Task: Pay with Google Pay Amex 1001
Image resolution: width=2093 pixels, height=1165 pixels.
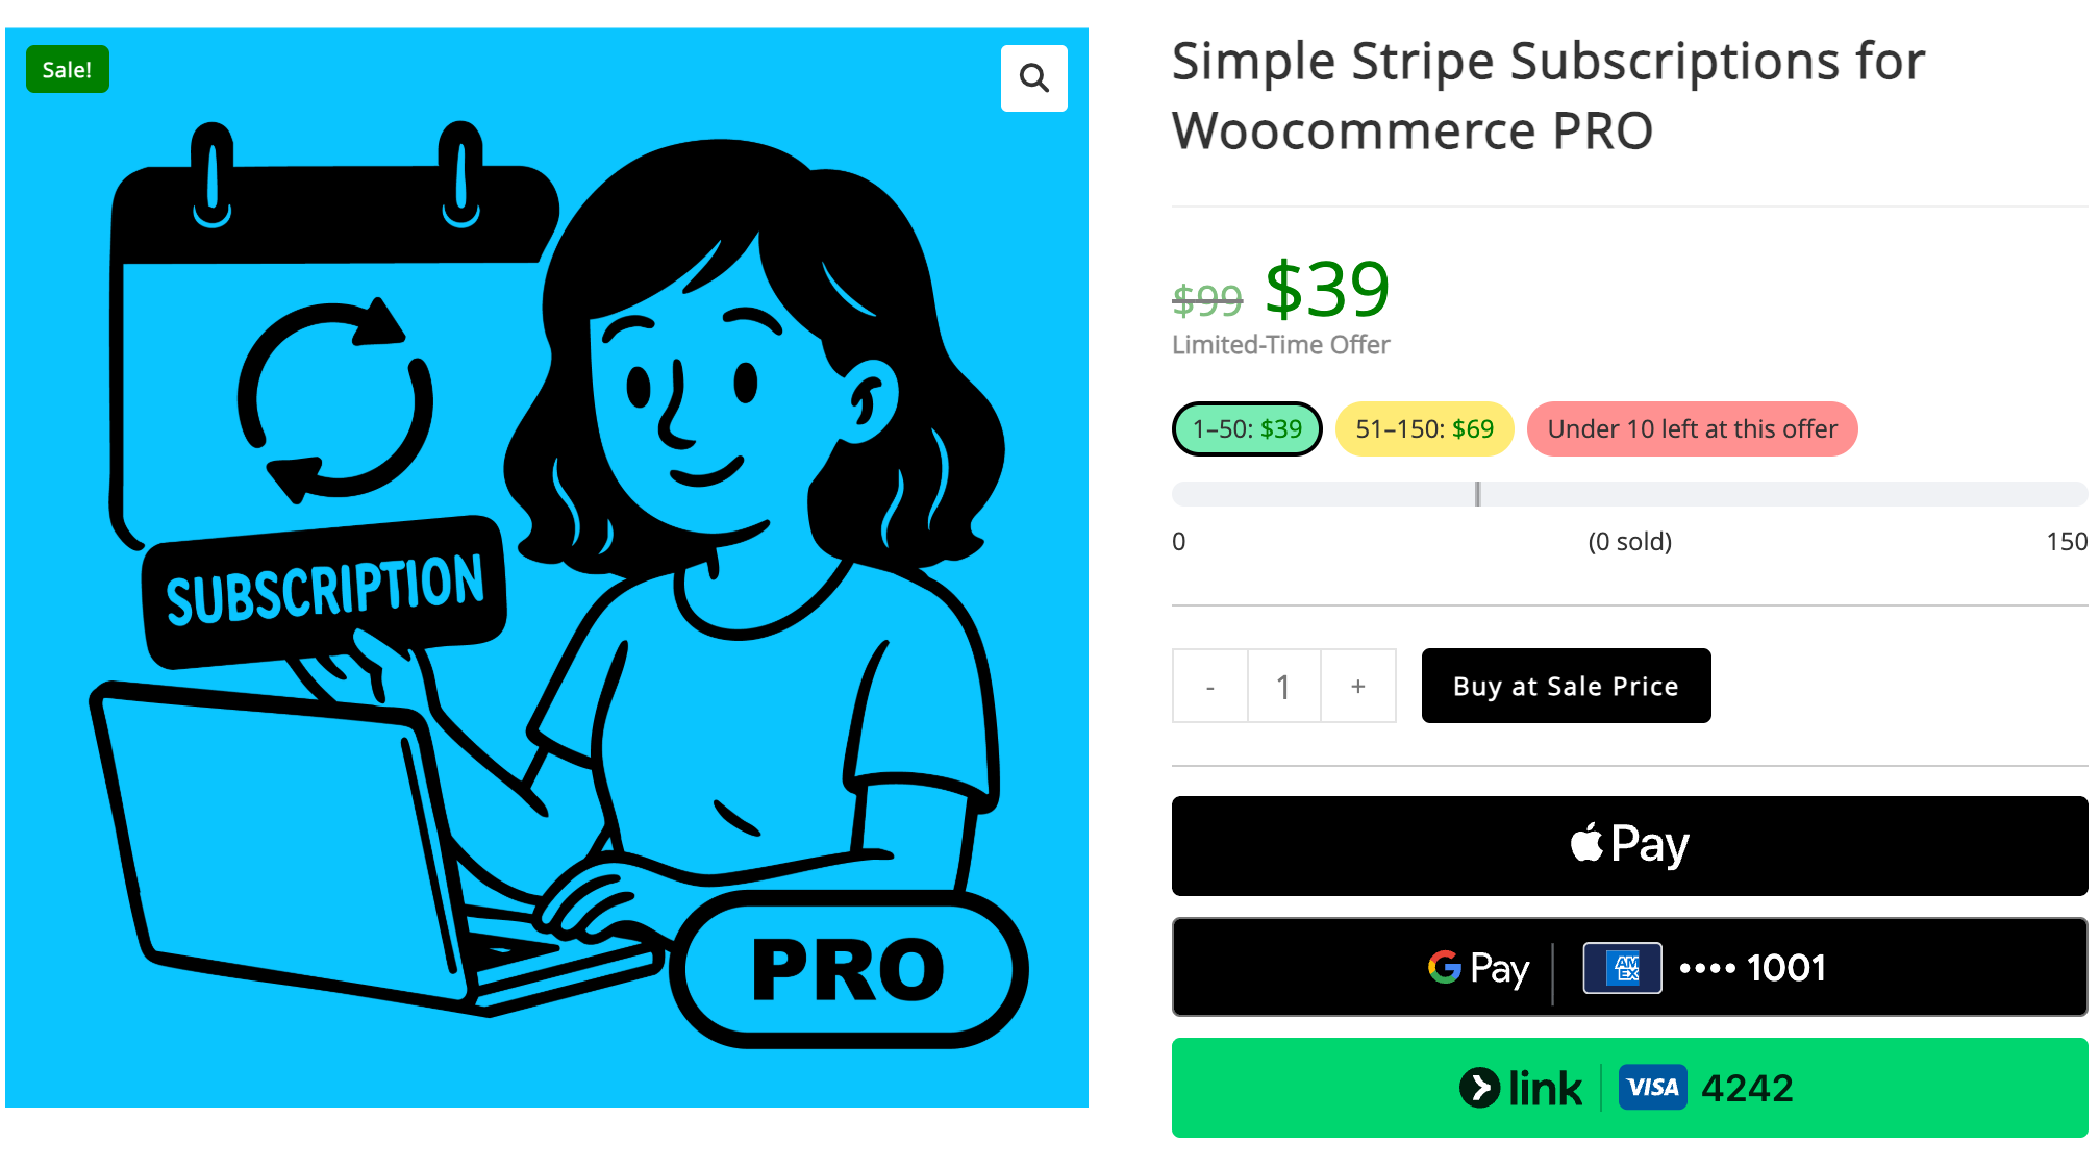Action: [x=1630, y=967]
